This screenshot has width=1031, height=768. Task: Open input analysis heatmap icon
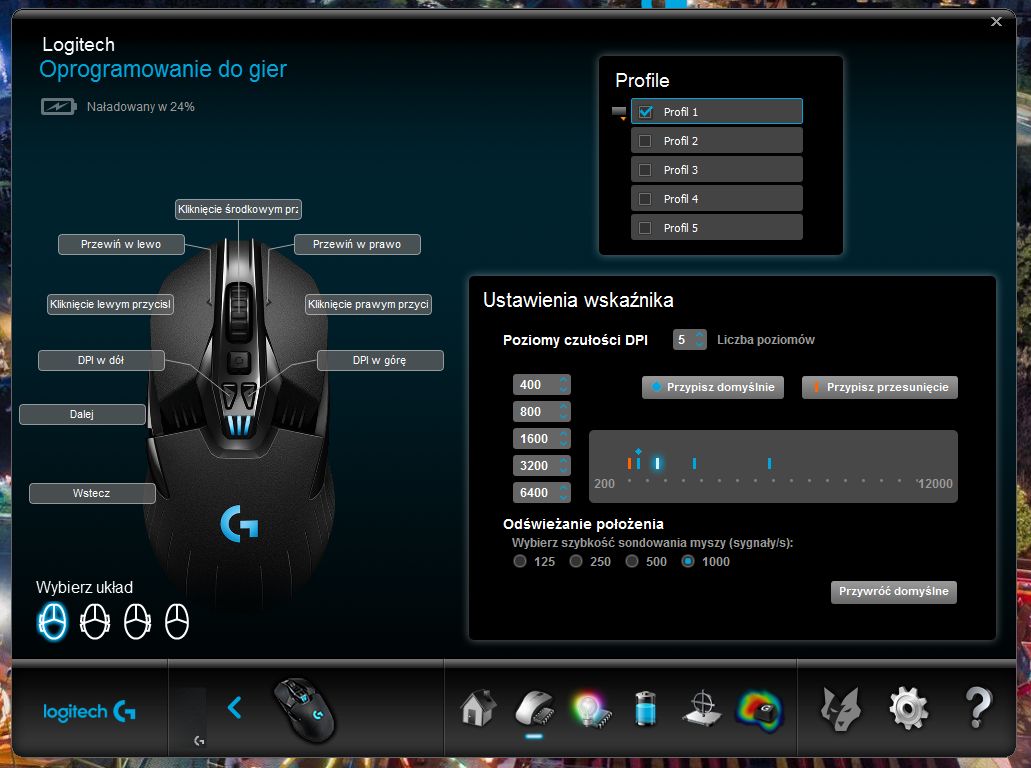tap(760, 710)
